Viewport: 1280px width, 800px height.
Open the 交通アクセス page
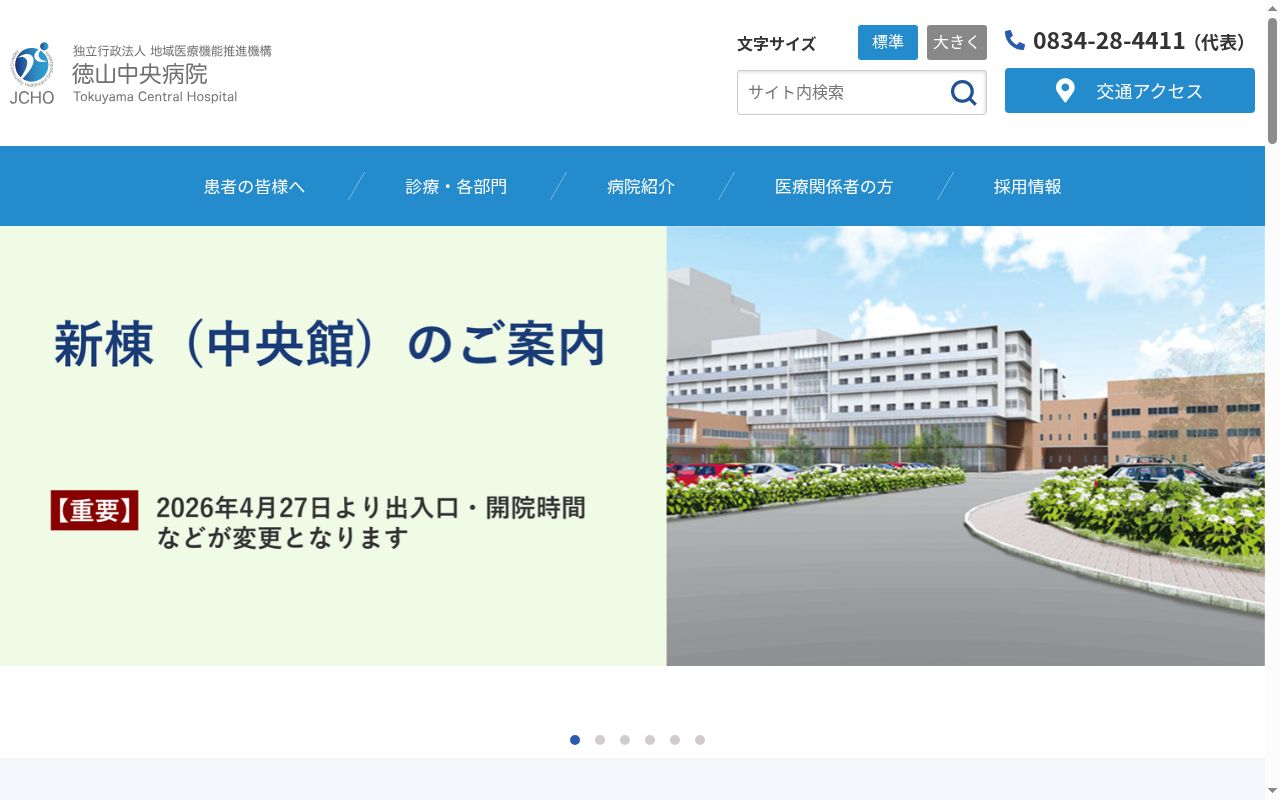pos(1130,91)
